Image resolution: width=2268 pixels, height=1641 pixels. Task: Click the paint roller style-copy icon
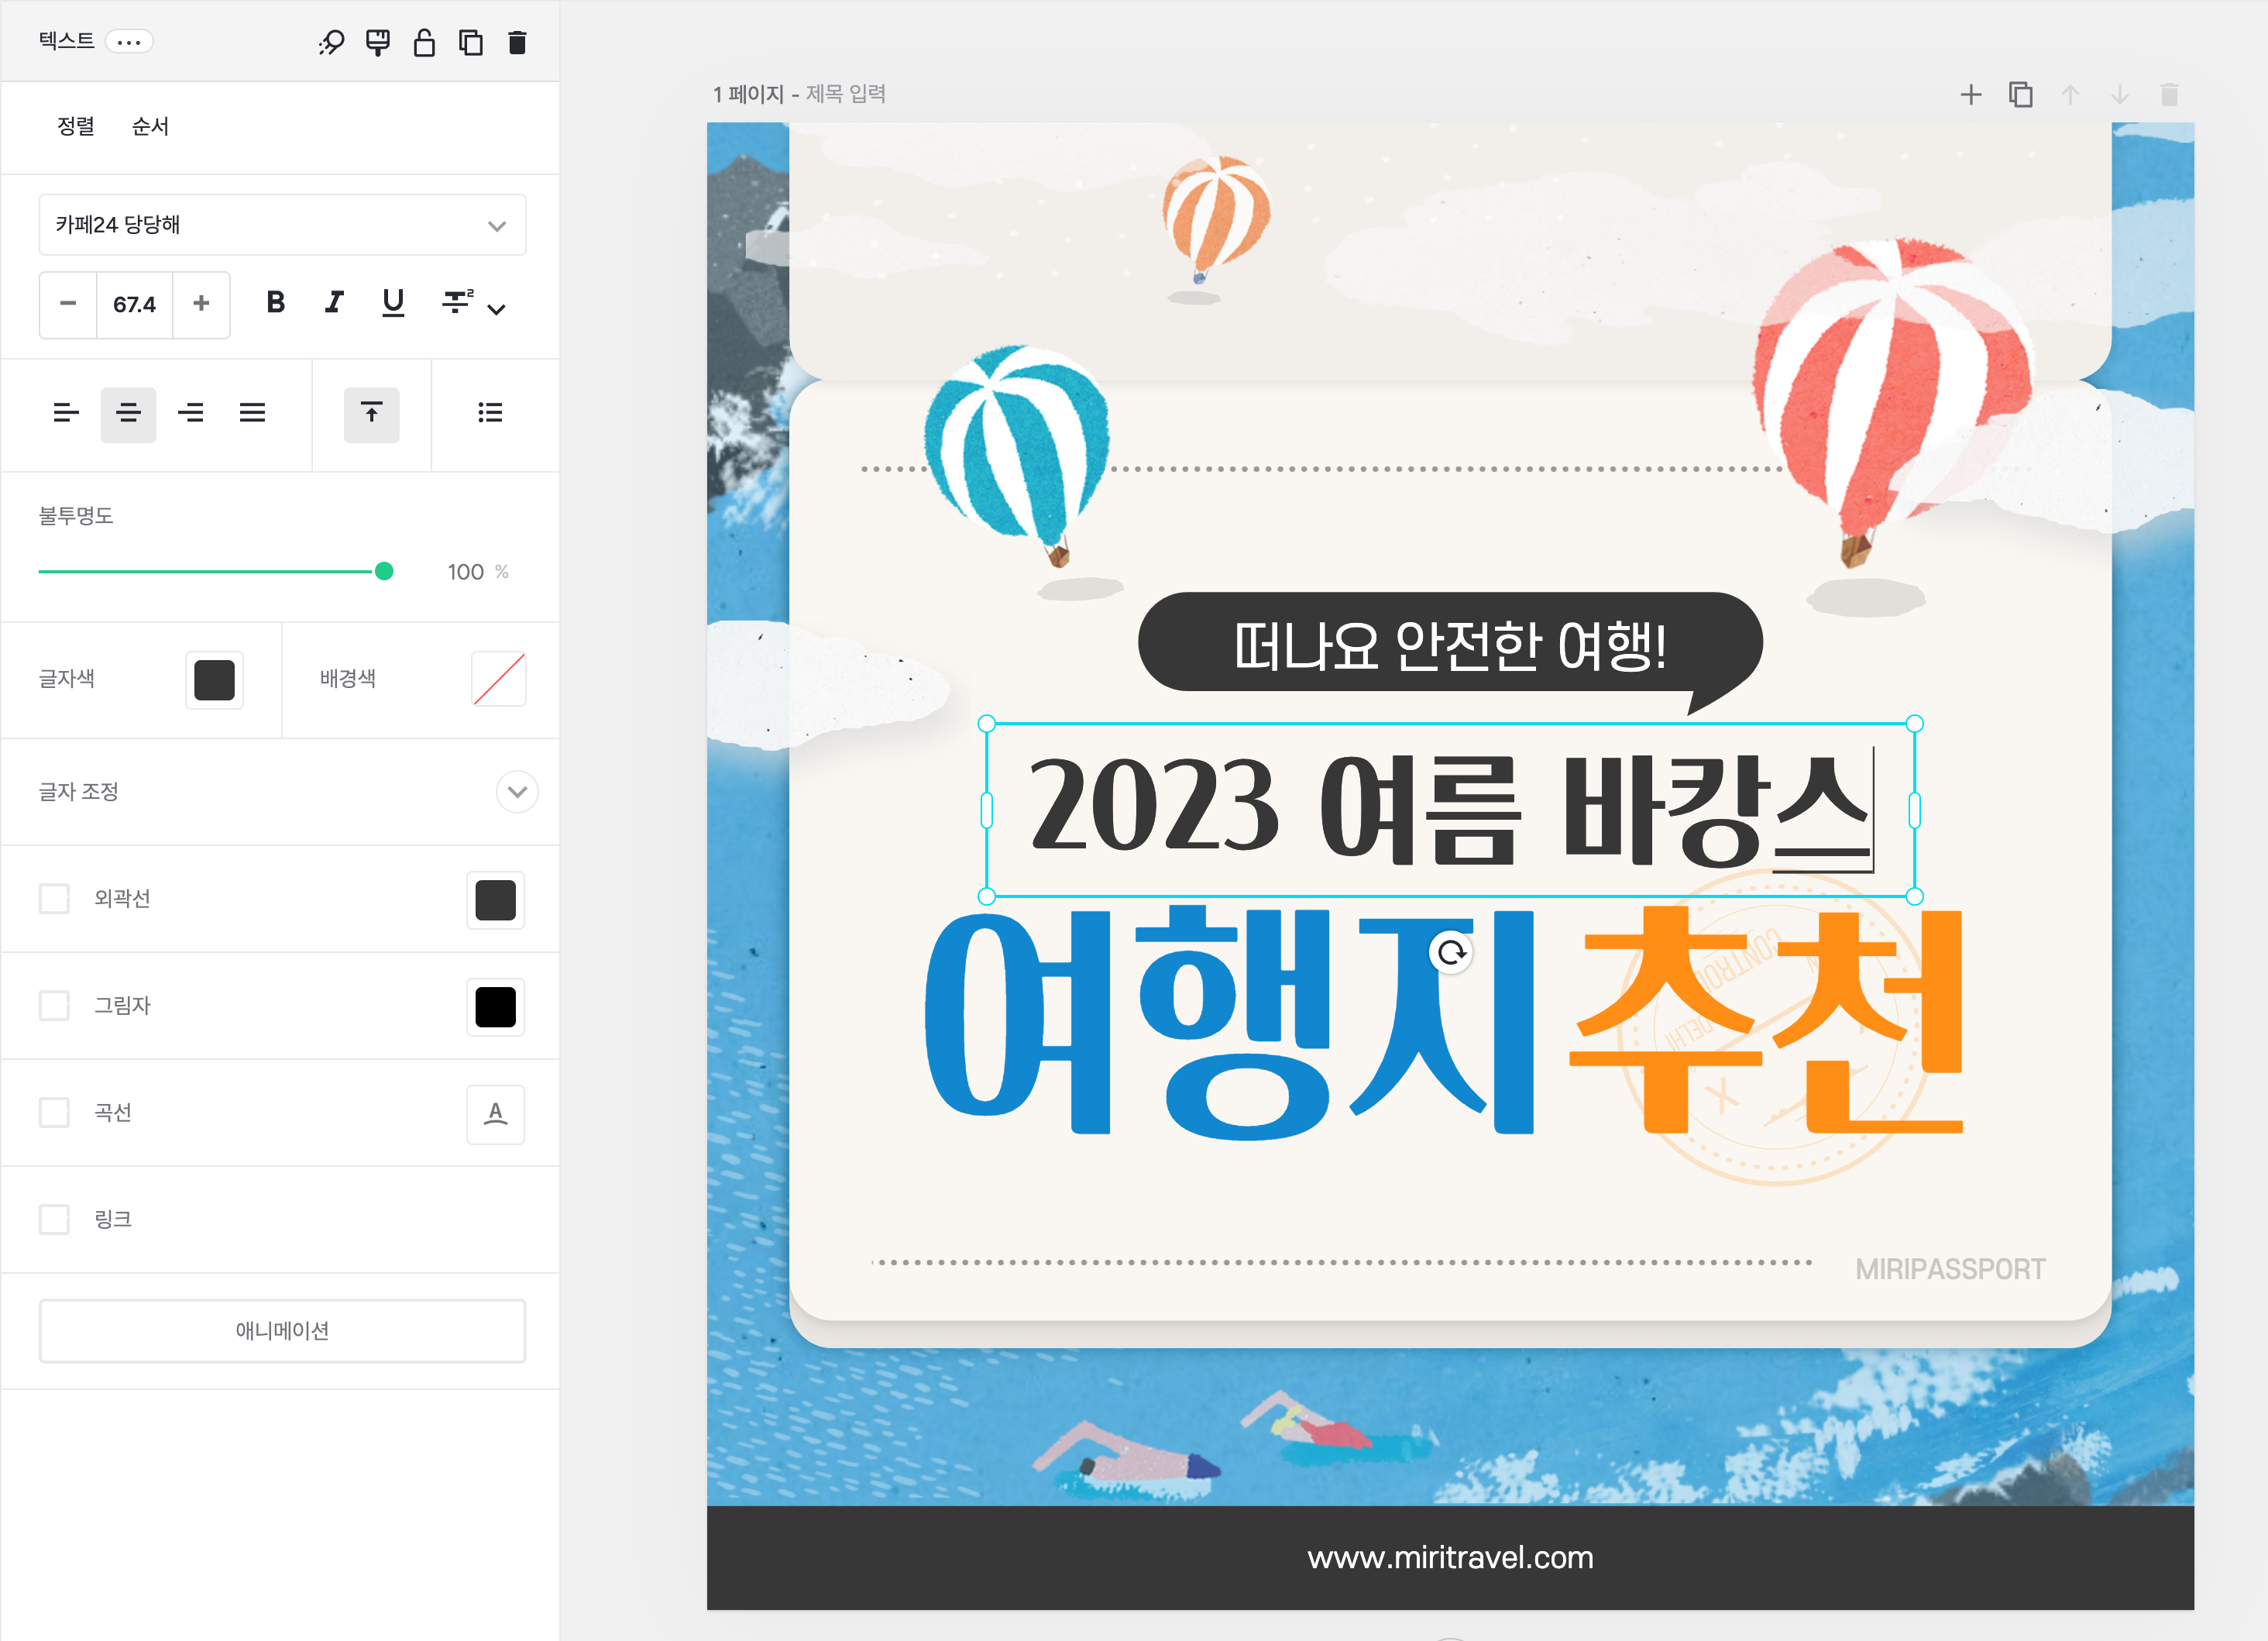(378, 42)
